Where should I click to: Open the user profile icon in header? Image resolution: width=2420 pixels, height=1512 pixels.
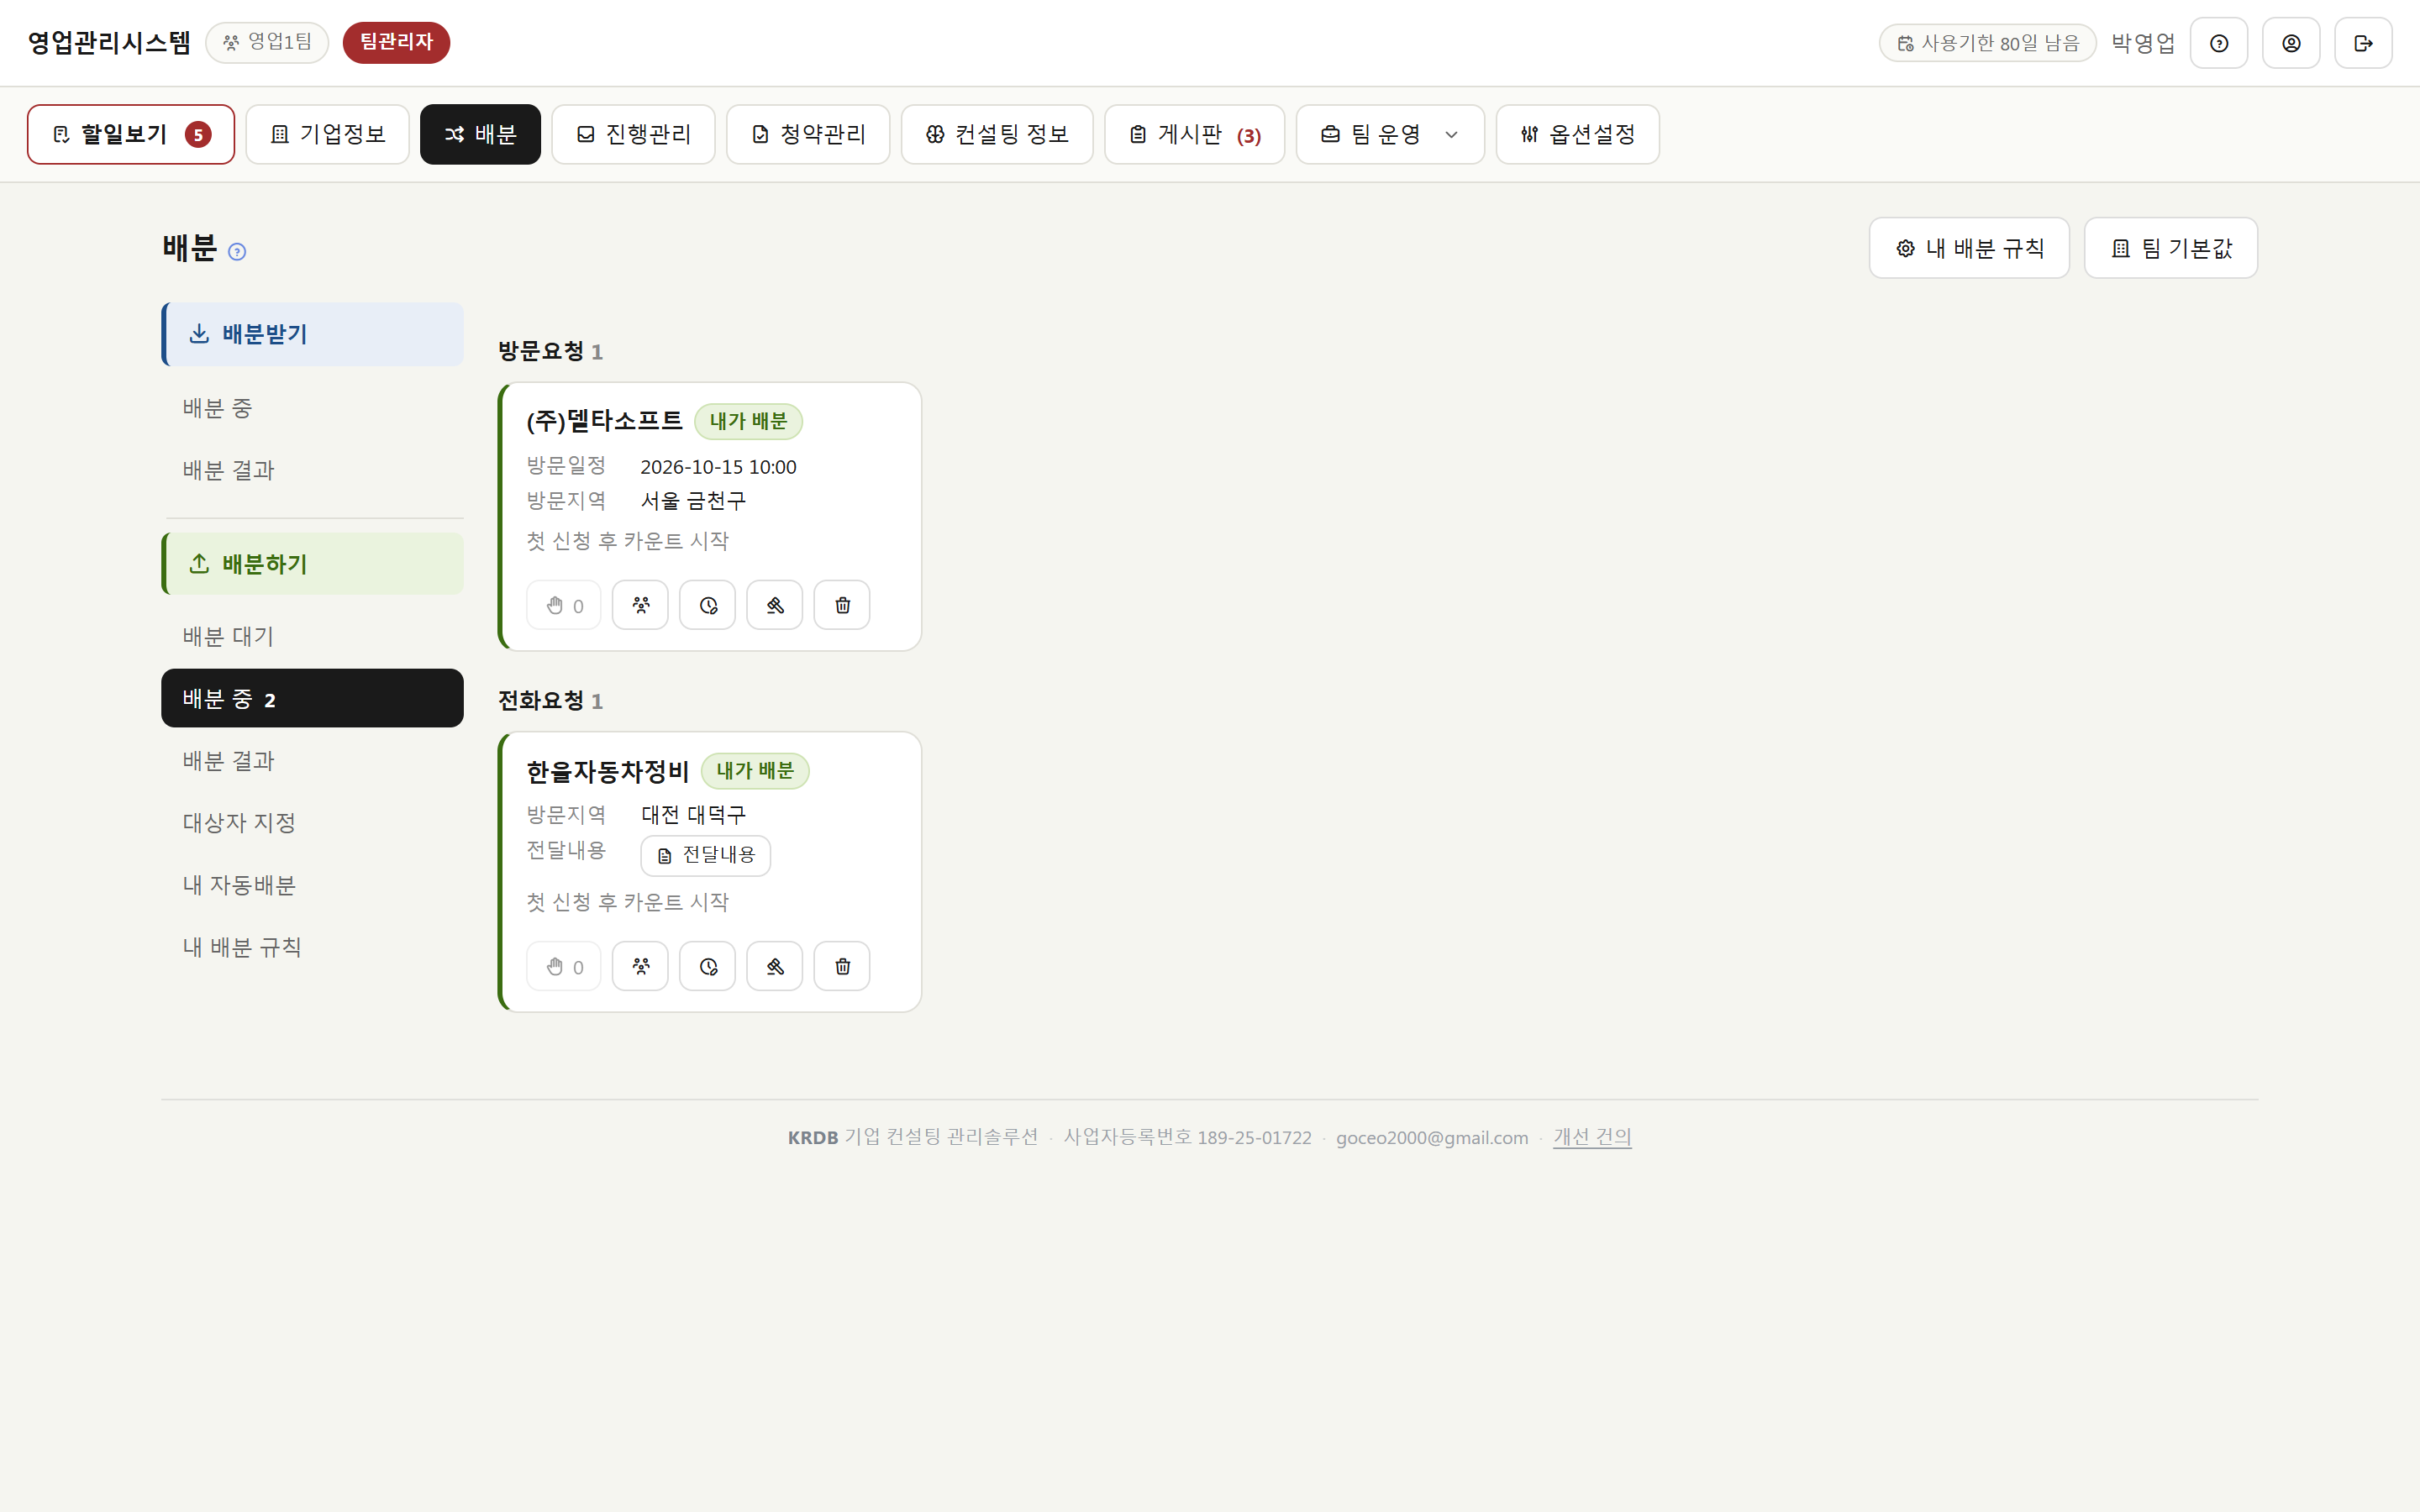pyautogui.click(x=2291, y=43)
